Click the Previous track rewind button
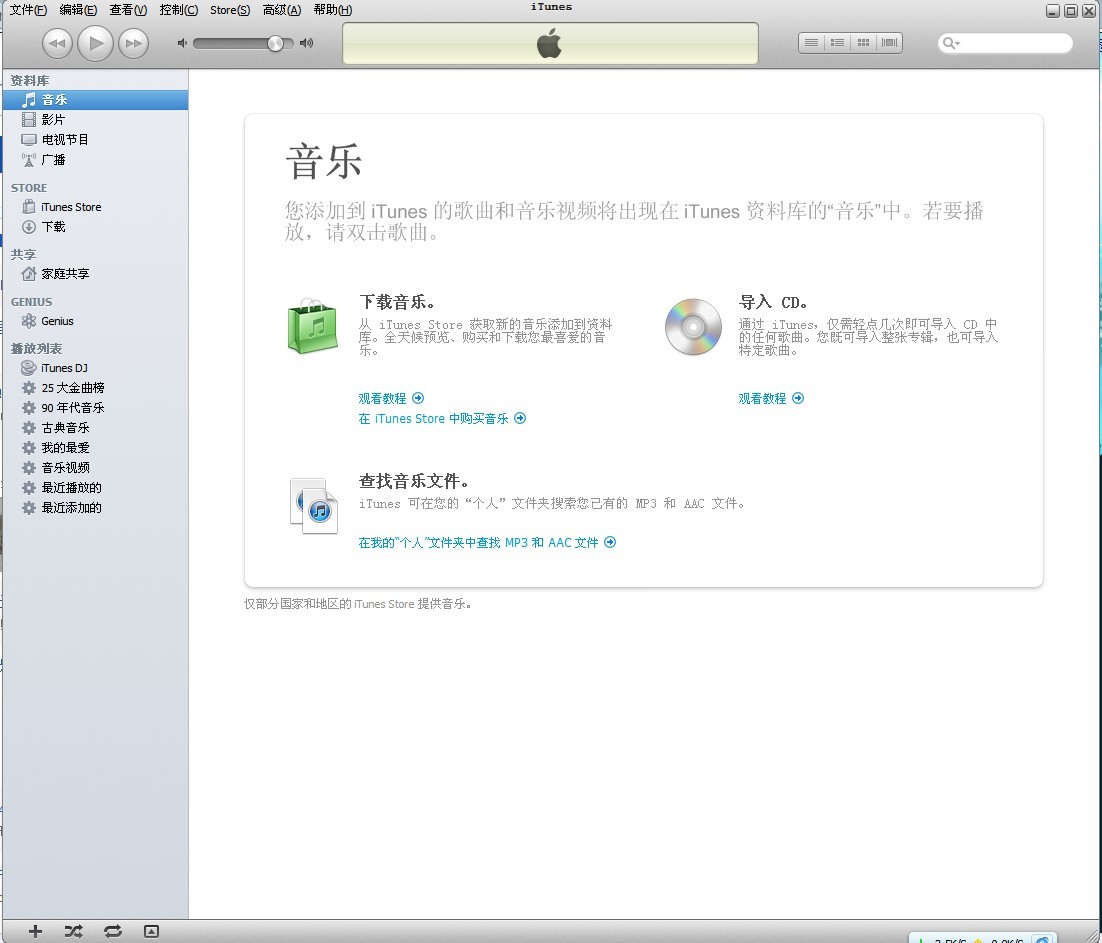This screenshot has height=943, width=1102. tap(57, 44)
